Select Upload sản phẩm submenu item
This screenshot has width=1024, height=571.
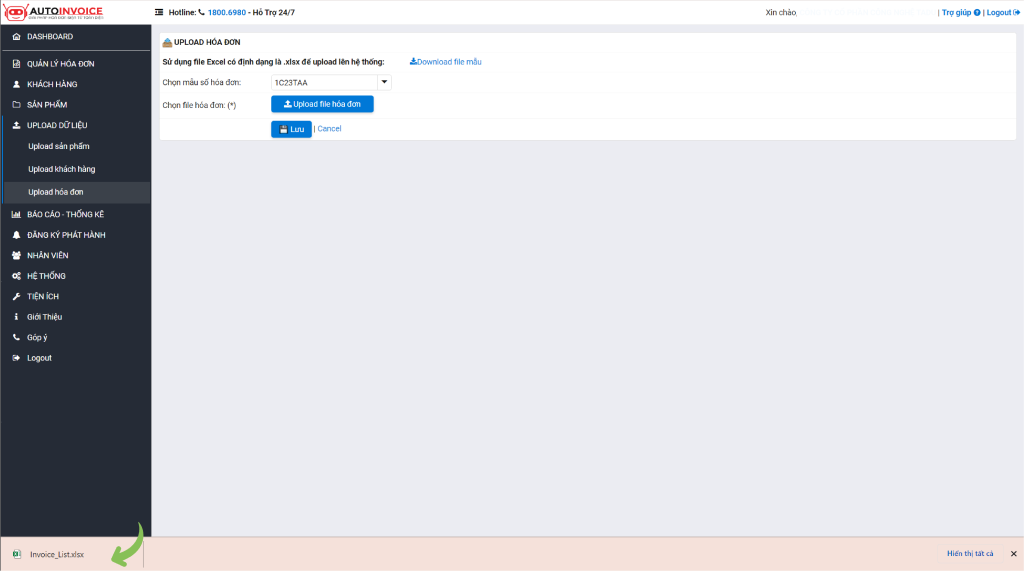coord(59,146)
